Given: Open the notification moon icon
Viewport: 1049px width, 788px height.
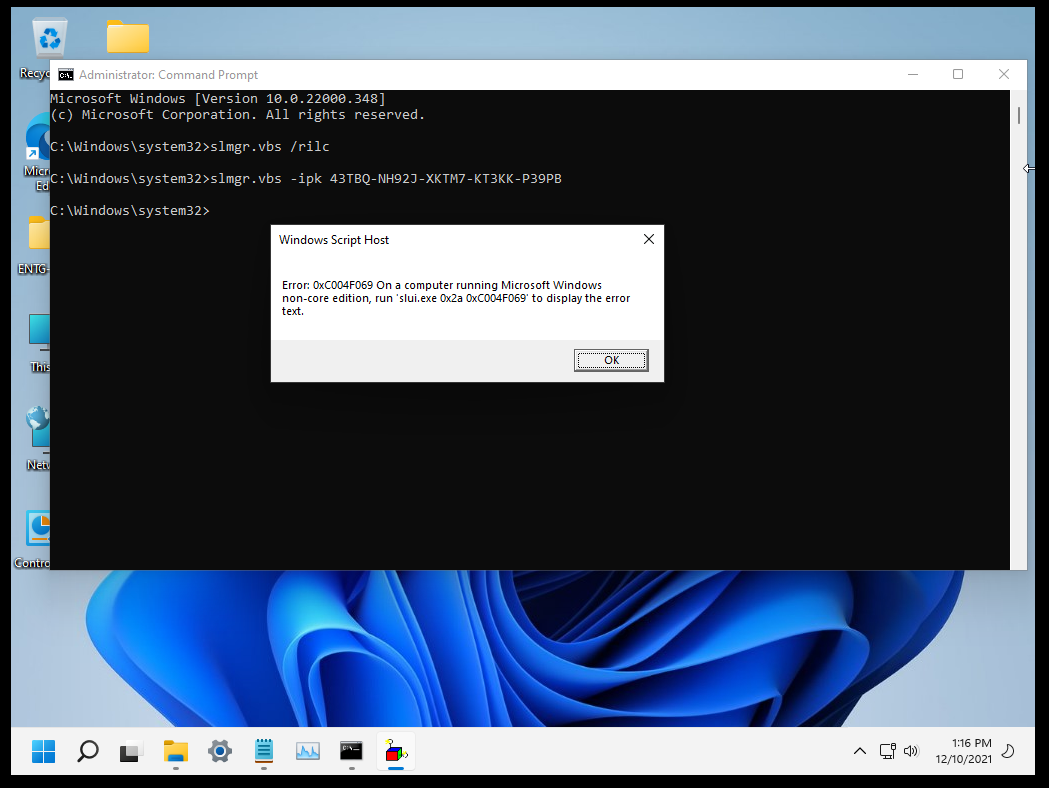Looking at the screenshot, I should (x=1008, y=751).
